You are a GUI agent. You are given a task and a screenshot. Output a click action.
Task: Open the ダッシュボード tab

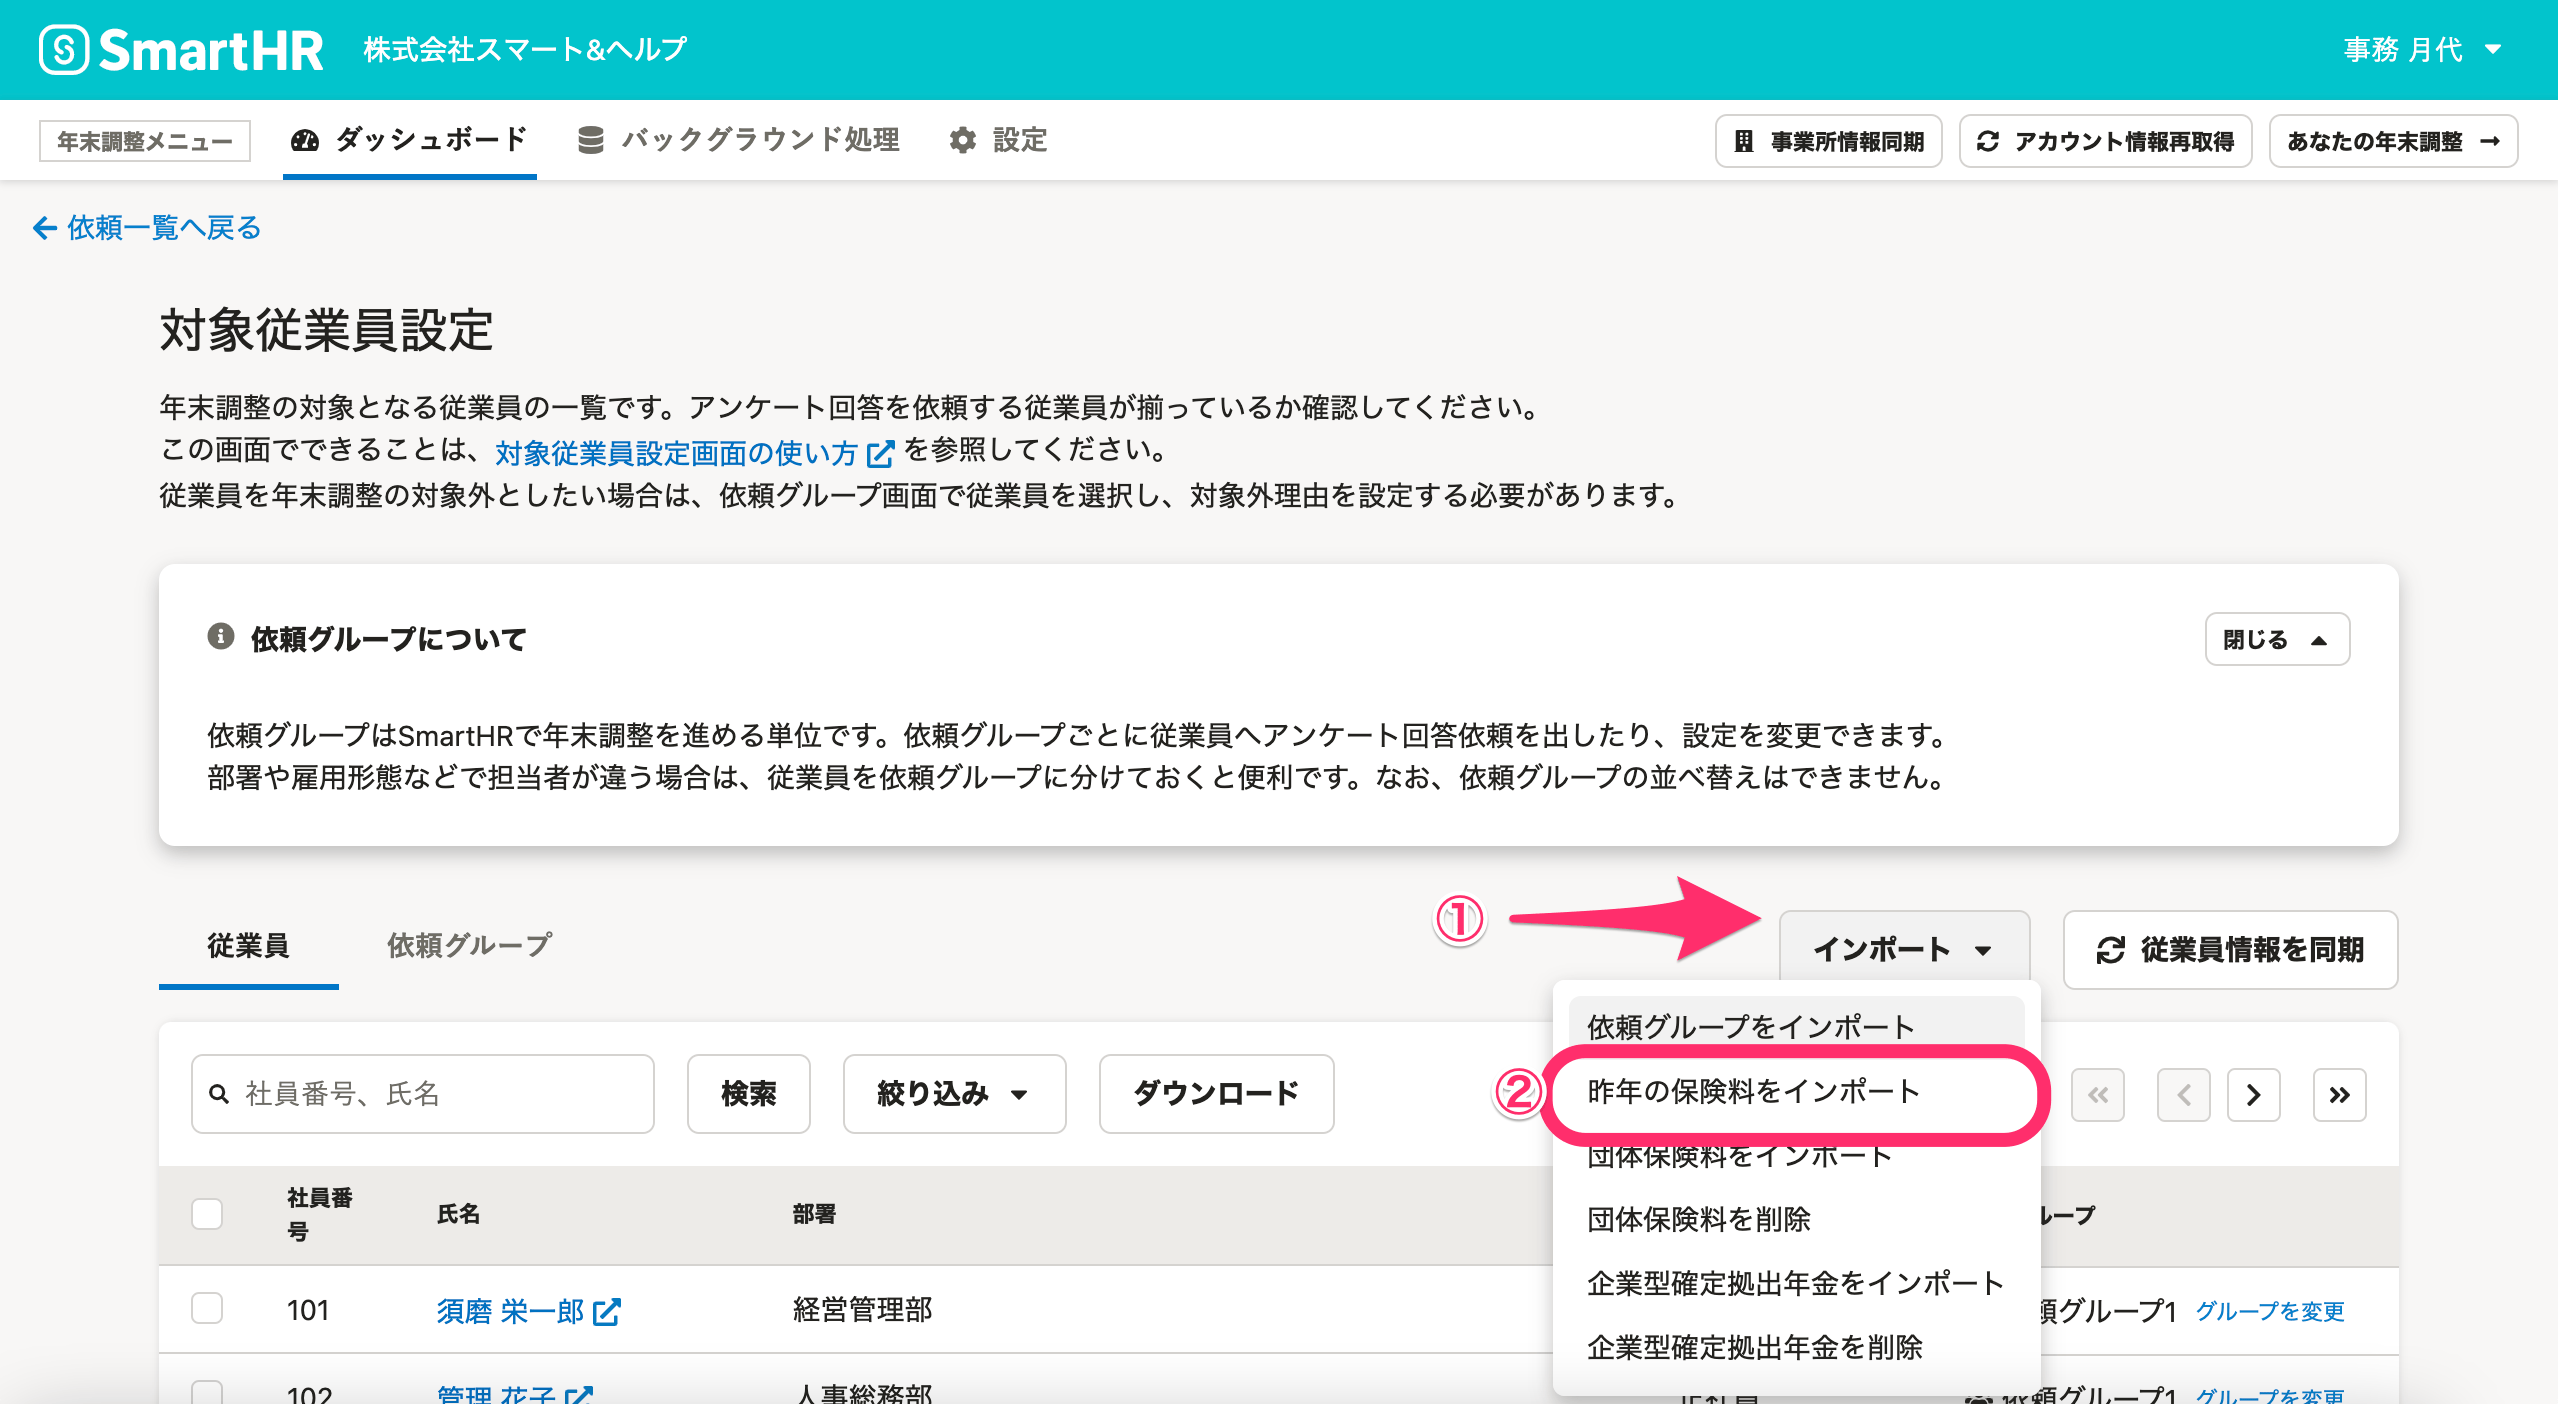(x=410, y=140)
